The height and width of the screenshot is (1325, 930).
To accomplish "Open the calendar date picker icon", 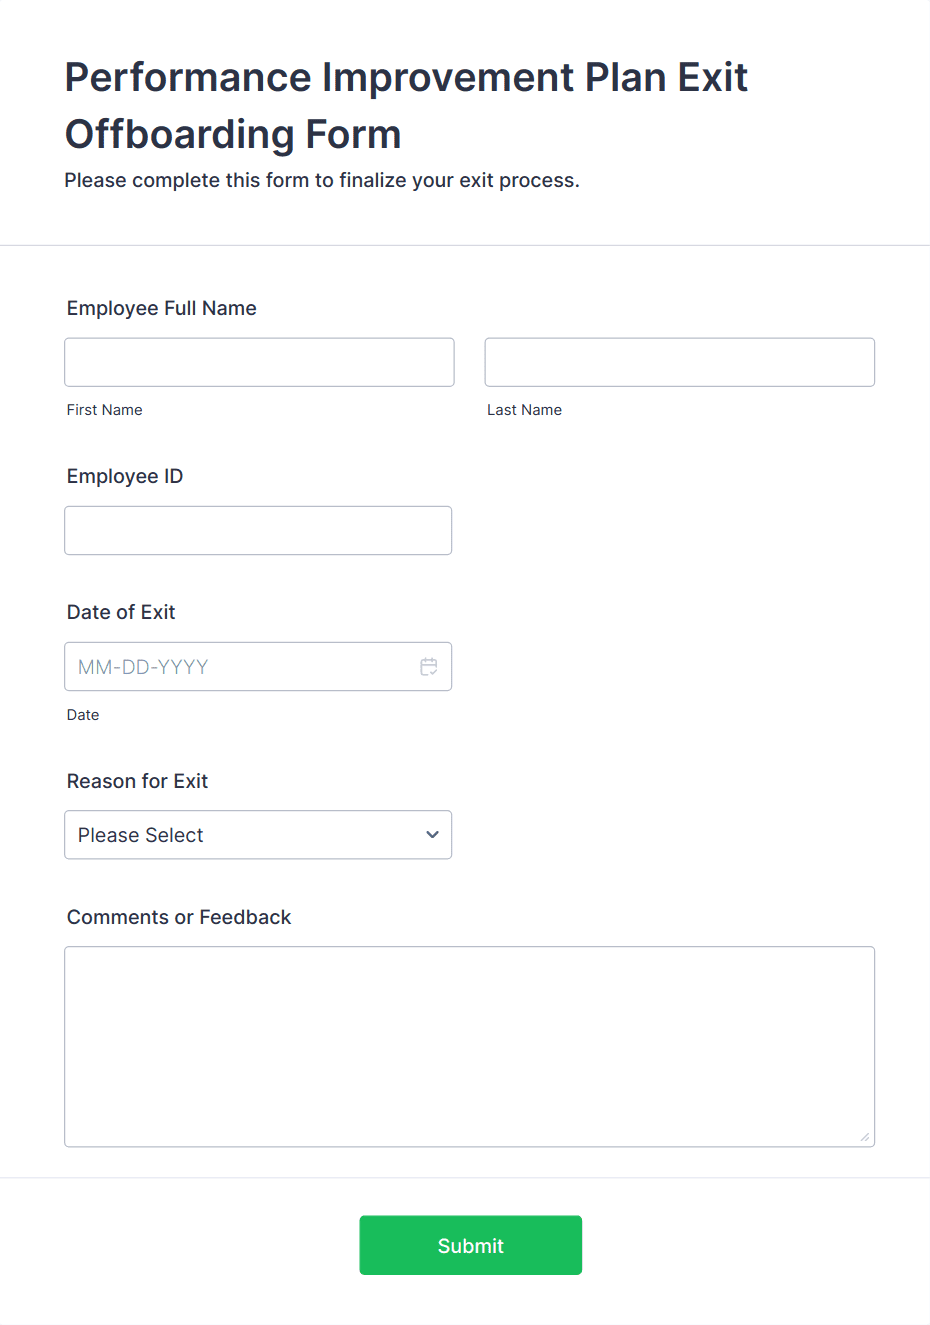I will pos(429,667).
